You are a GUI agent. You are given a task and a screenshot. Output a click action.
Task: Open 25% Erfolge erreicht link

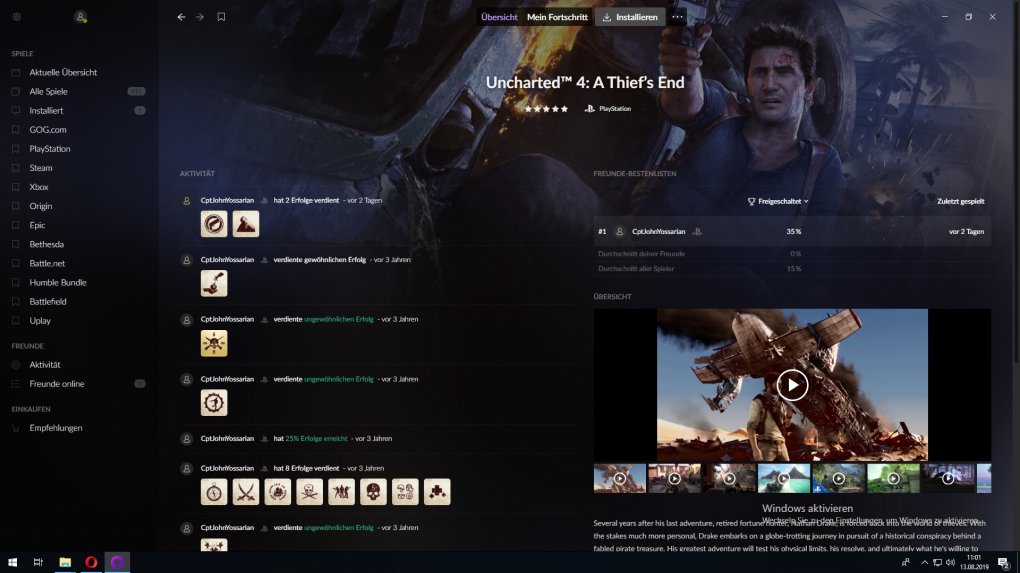click(x=316, y=438)
